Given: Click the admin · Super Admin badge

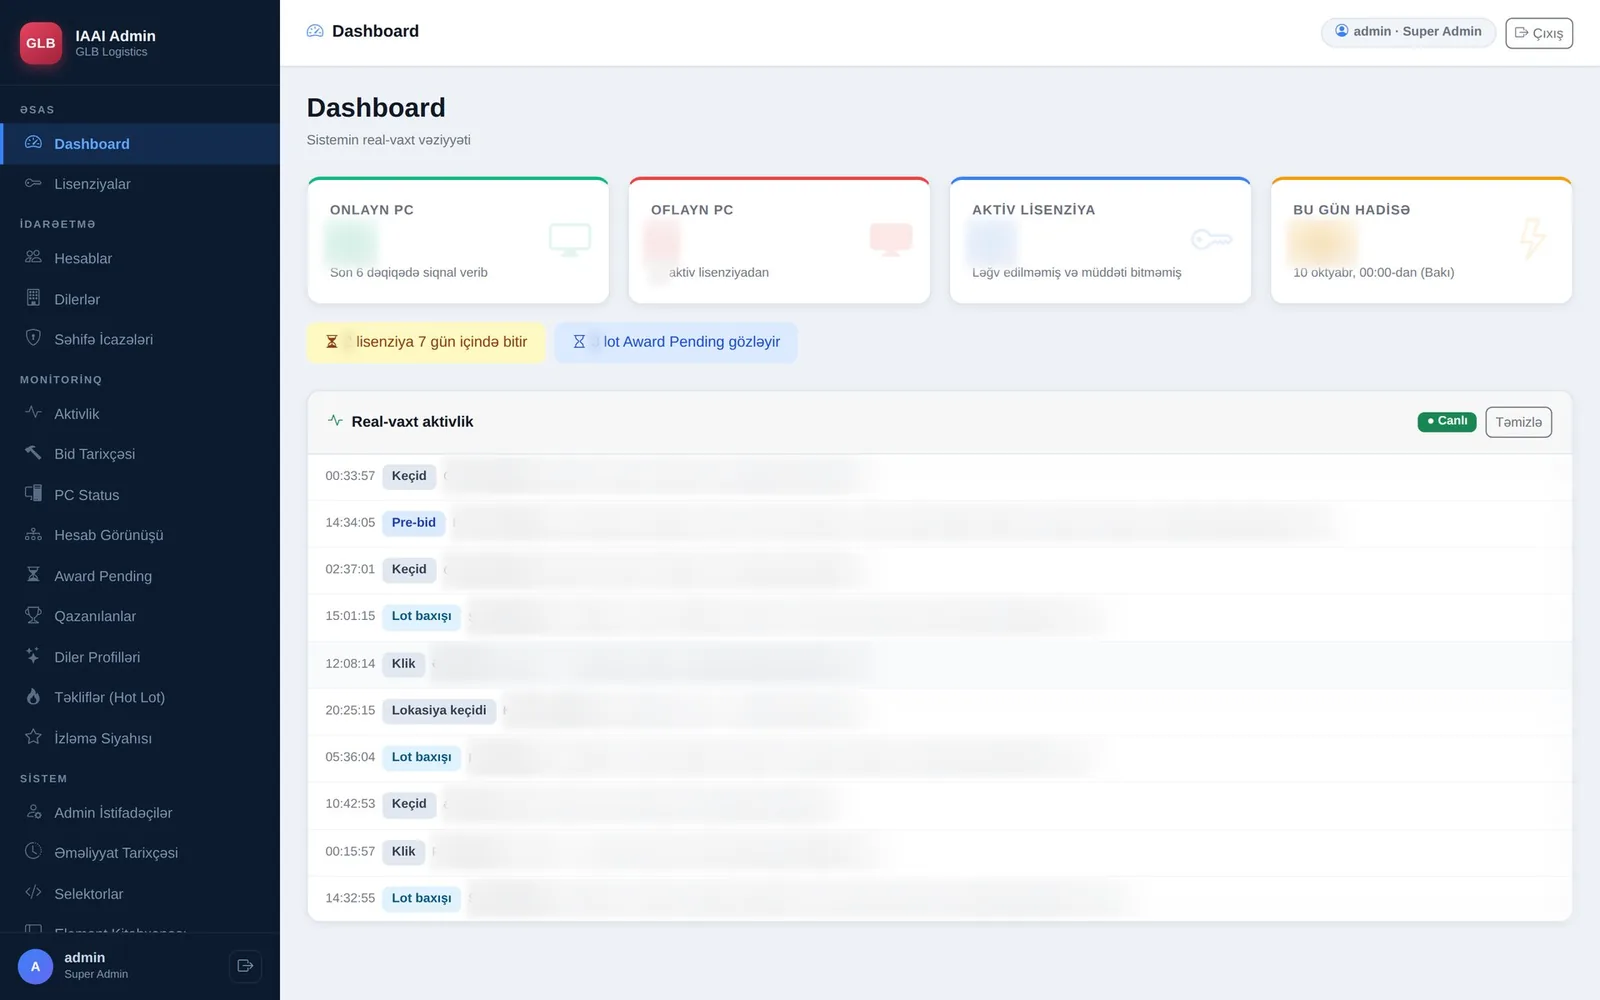Looking at the screenshot, I should tap(1408, 32).
